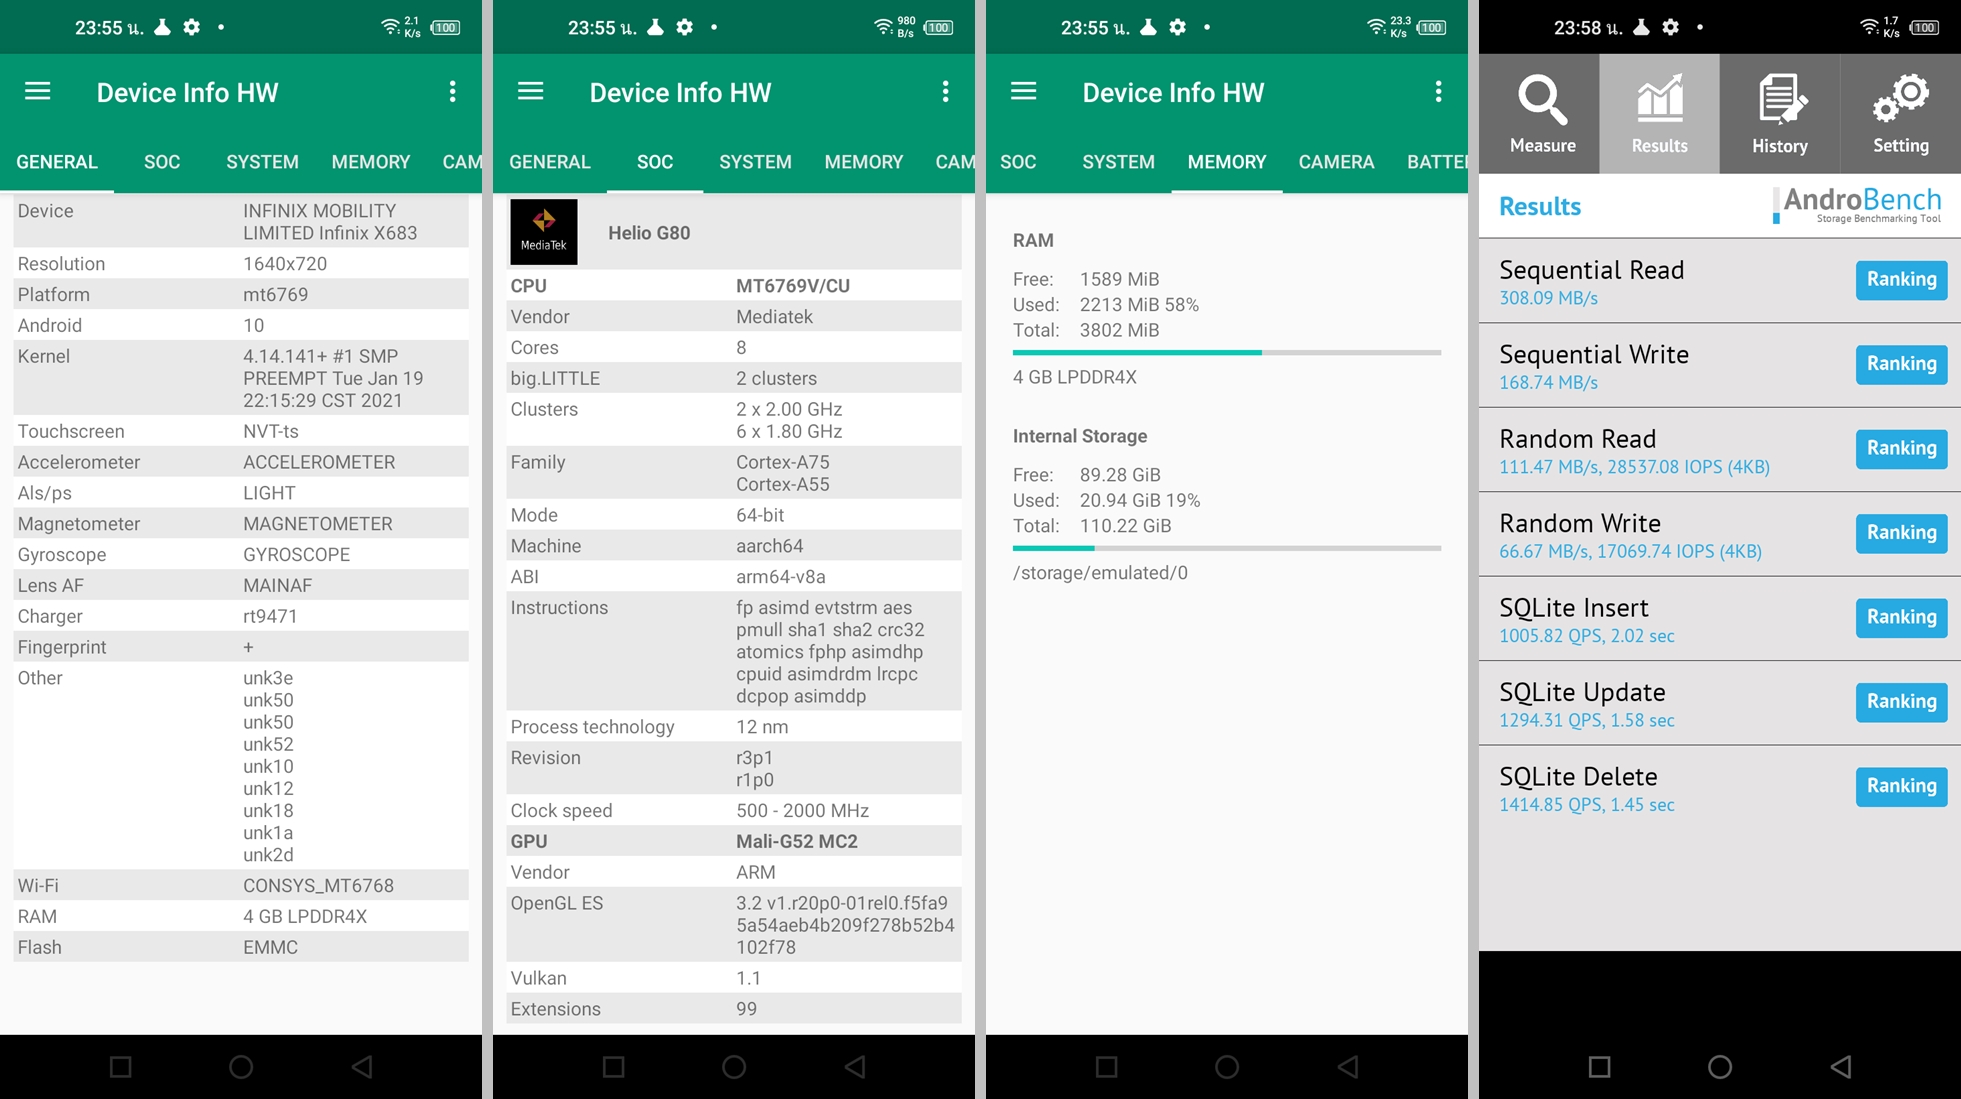Open AndroBench History tab

click(1780, 114)
